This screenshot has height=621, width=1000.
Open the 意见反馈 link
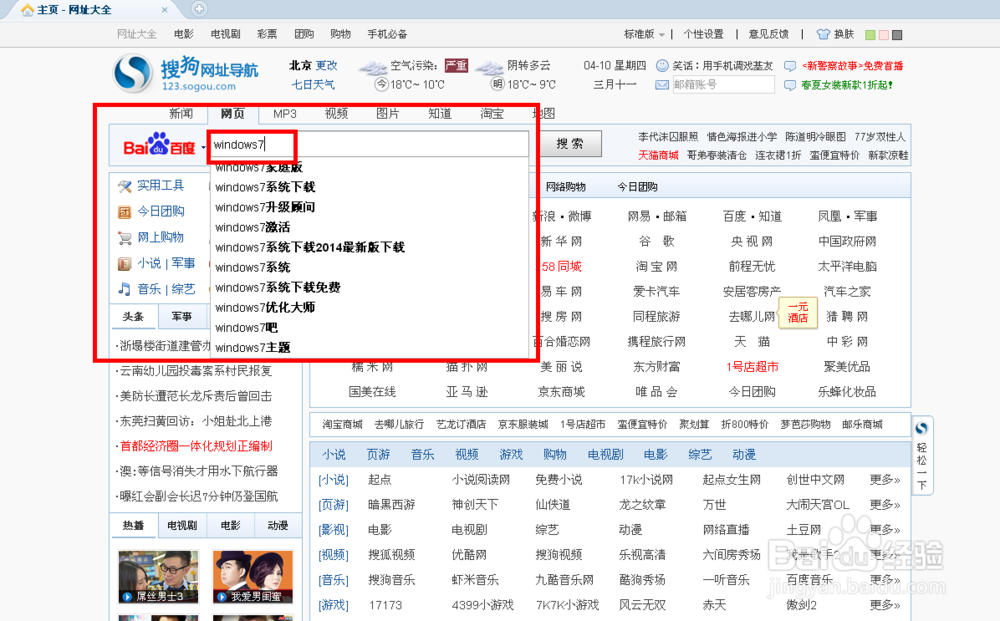(x=768, y=34)
